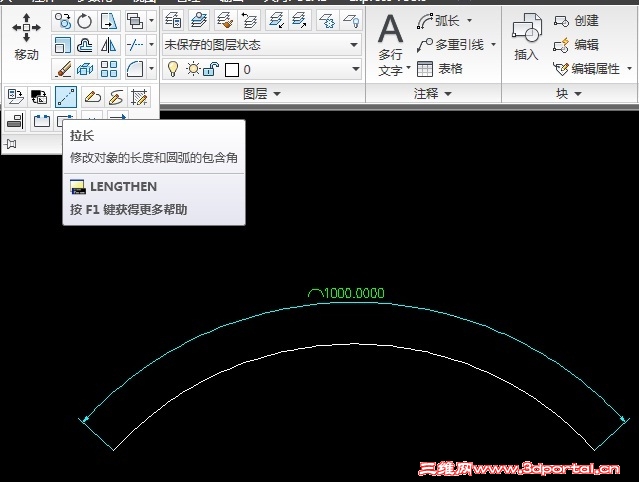
Task: Click the Set to ByLayer icon
Action: coord(15,97)
